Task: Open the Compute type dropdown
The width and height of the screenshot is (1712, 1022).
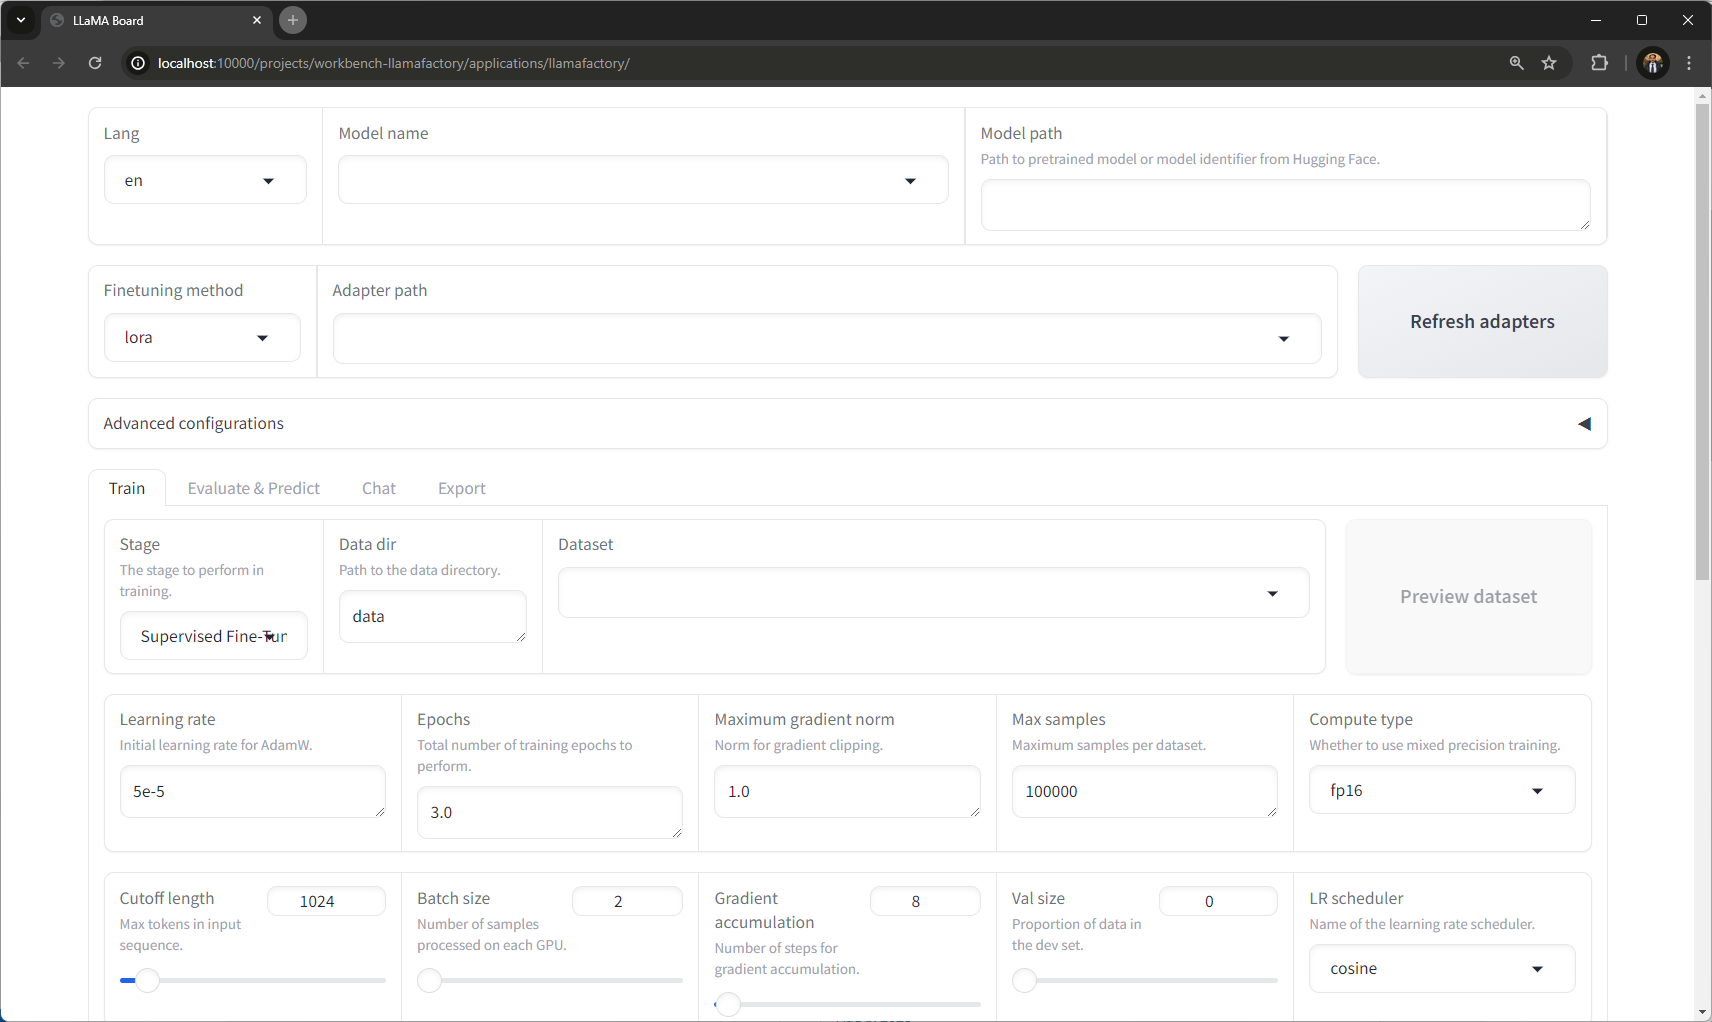Action: [x=1442, y=790]
